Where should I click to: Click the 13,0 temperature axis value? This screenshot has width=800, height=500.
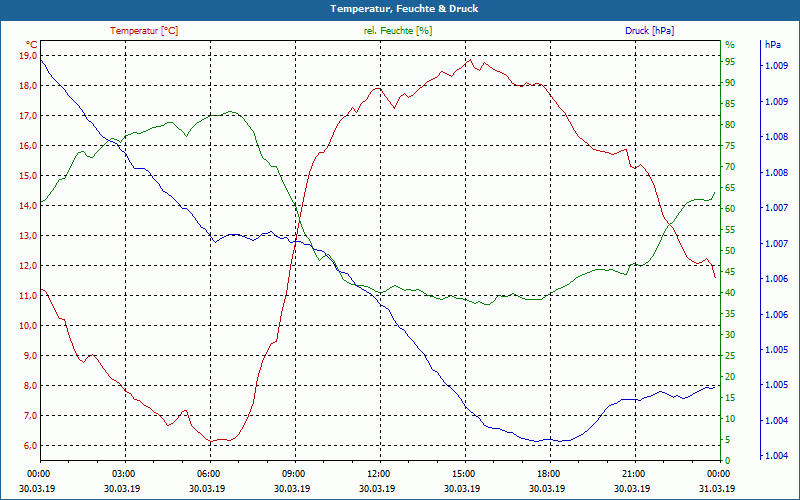(28, 235)
